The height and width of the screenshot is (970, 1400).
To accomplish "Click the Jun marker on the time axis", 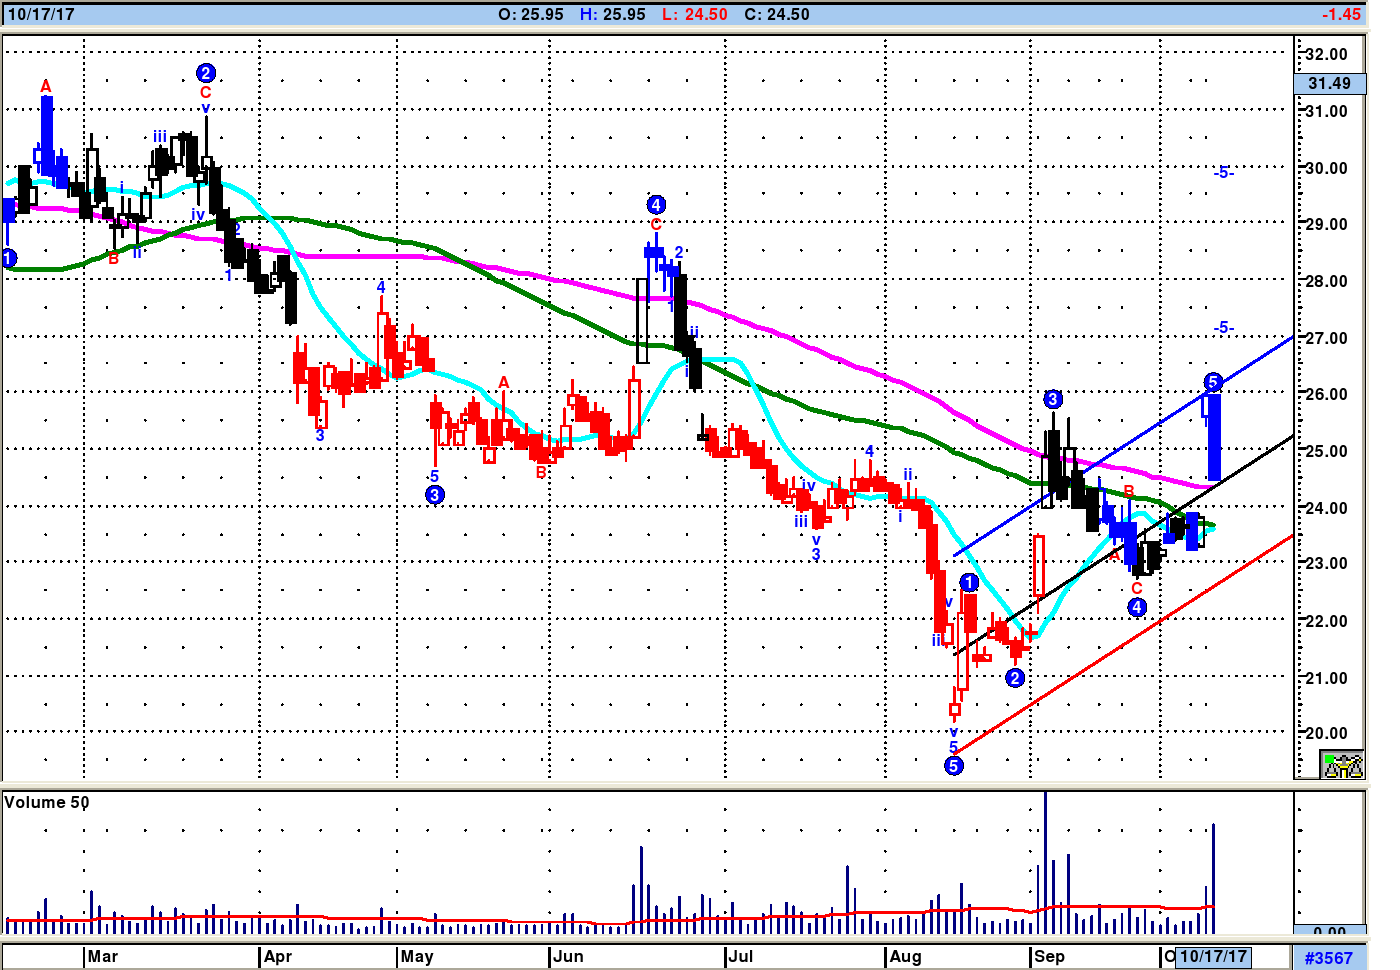I will pyautogui.click(x=568, y=956).
